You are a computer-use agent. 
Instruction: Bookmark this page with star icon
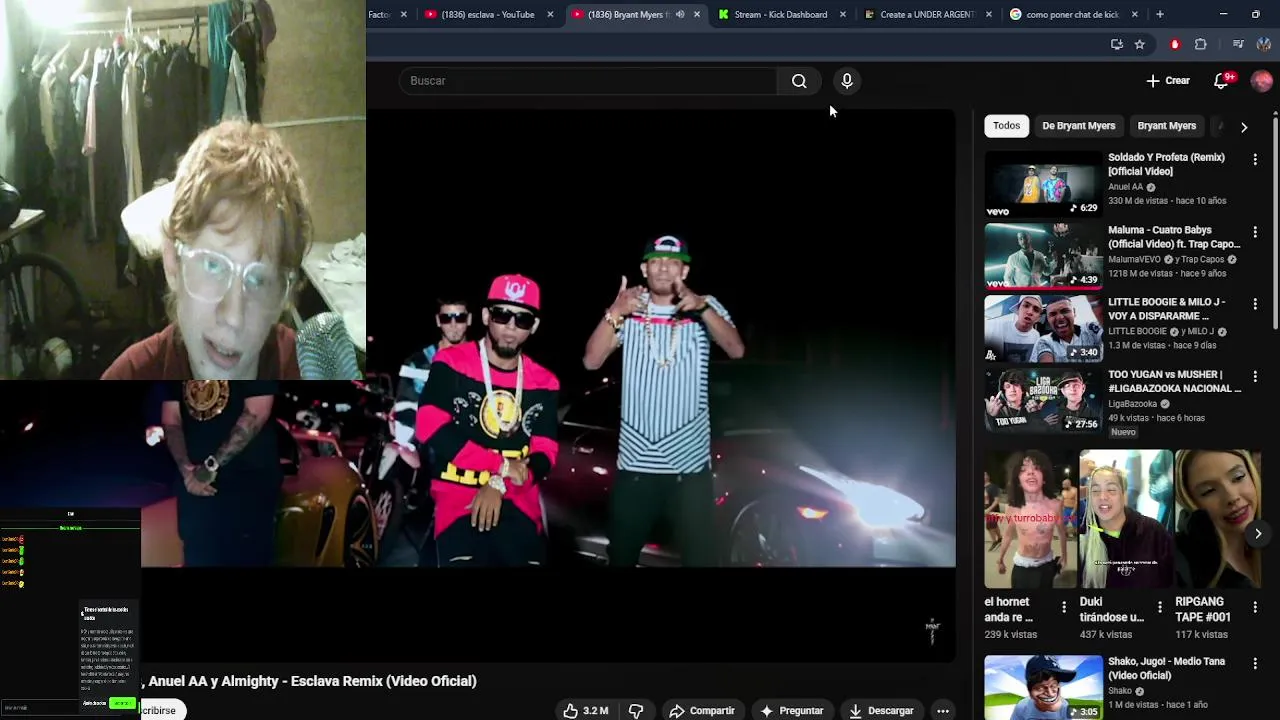(x=1139, y=44)
